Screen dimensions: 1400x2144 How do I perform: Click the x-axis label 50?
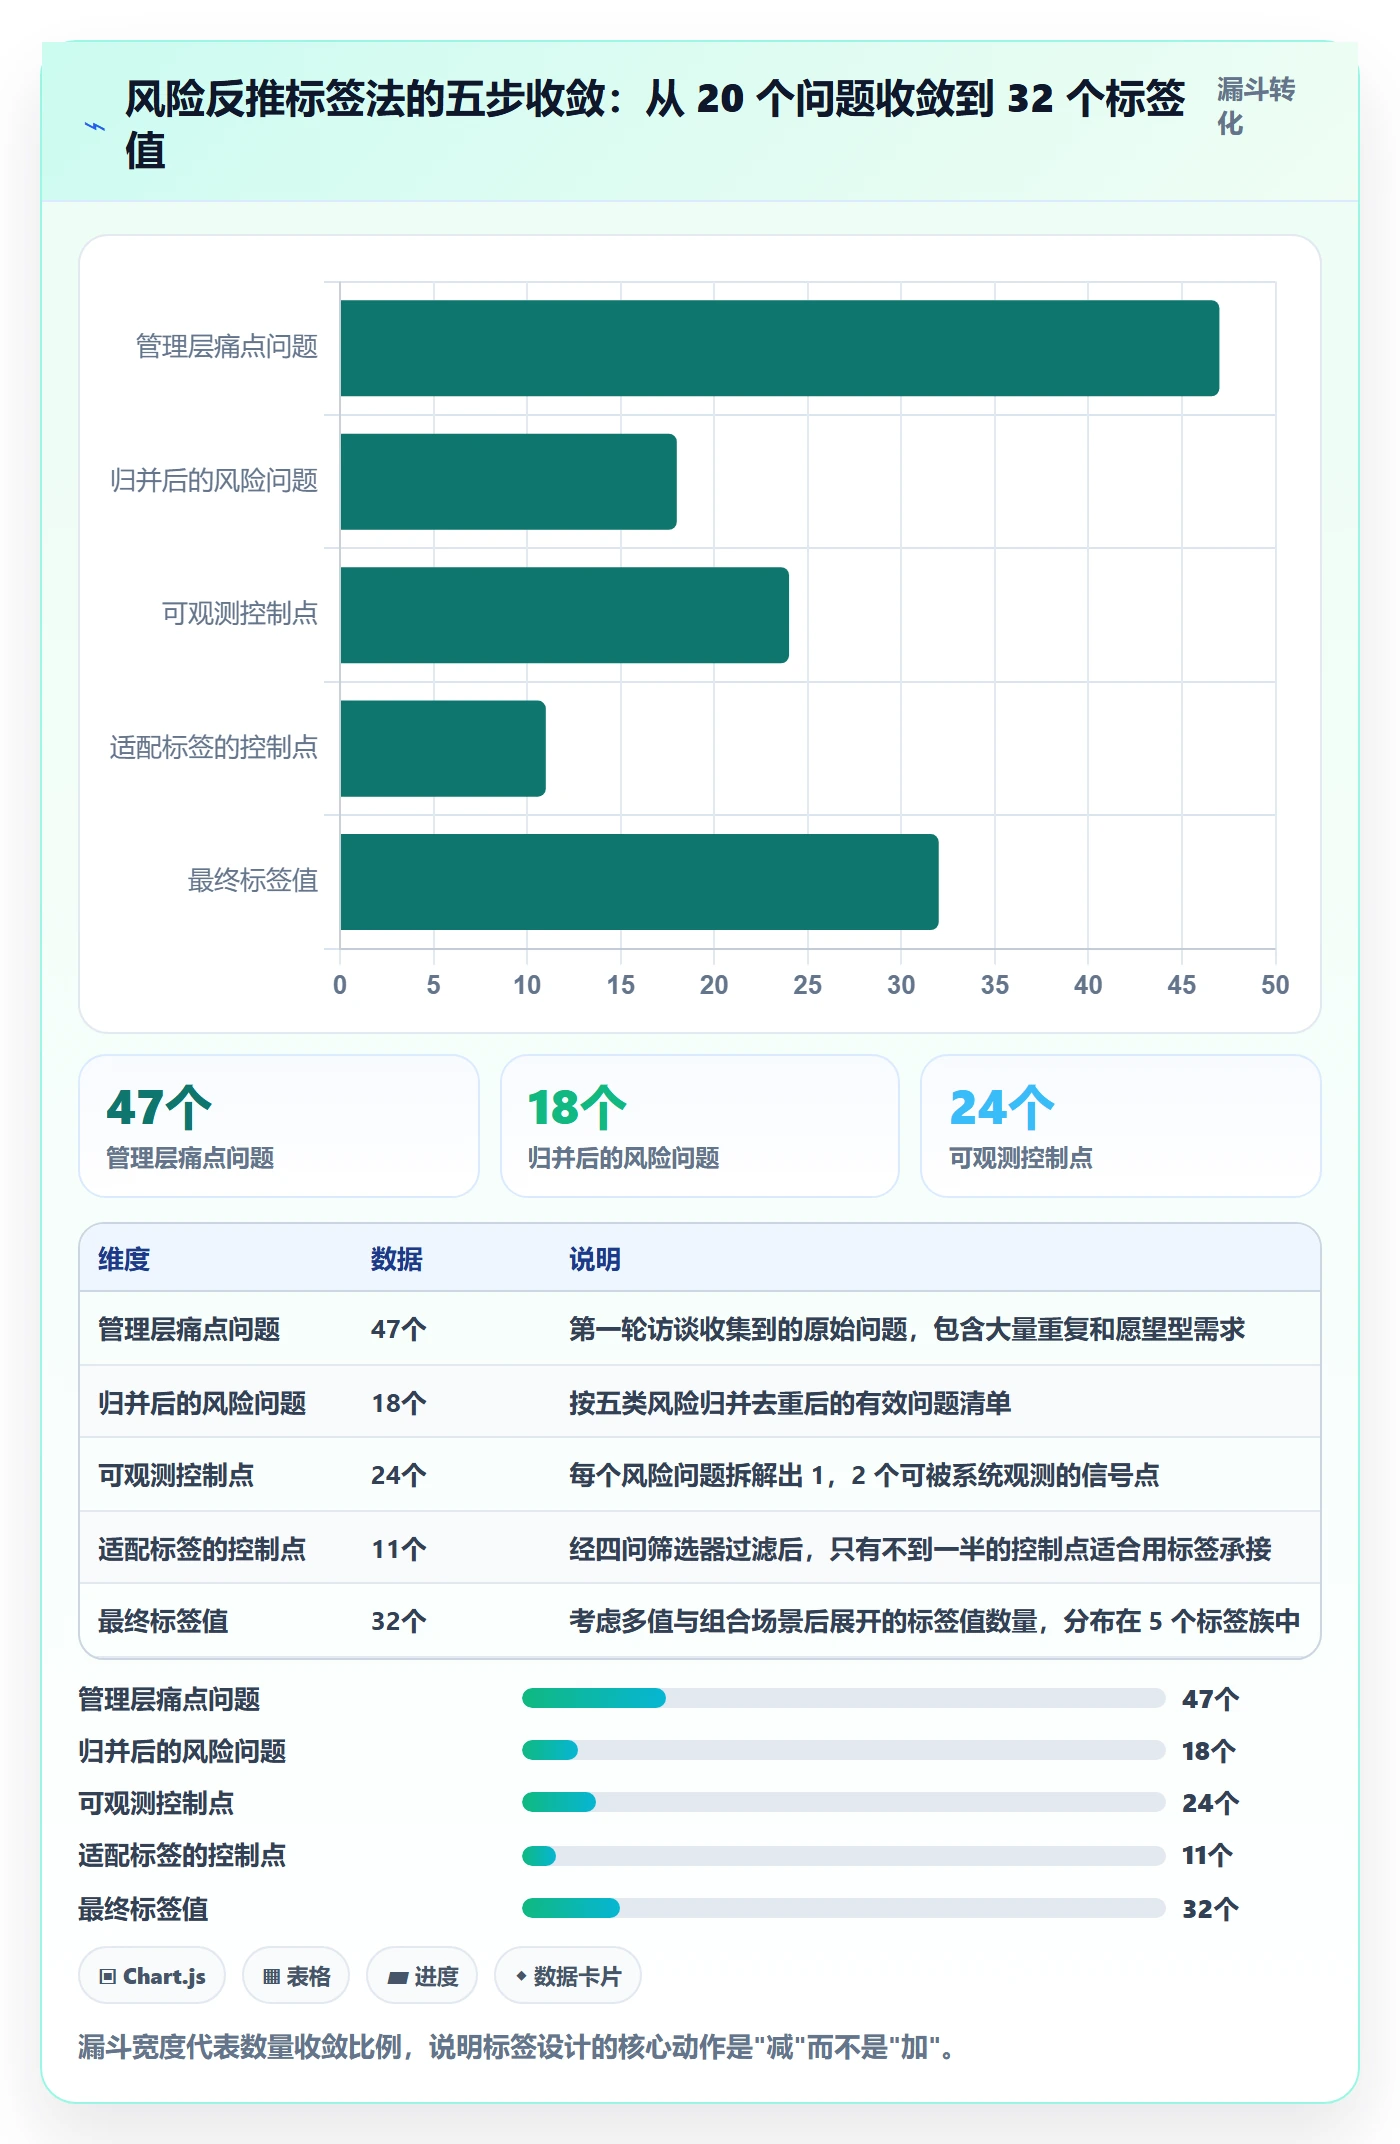click(1275, 985)
